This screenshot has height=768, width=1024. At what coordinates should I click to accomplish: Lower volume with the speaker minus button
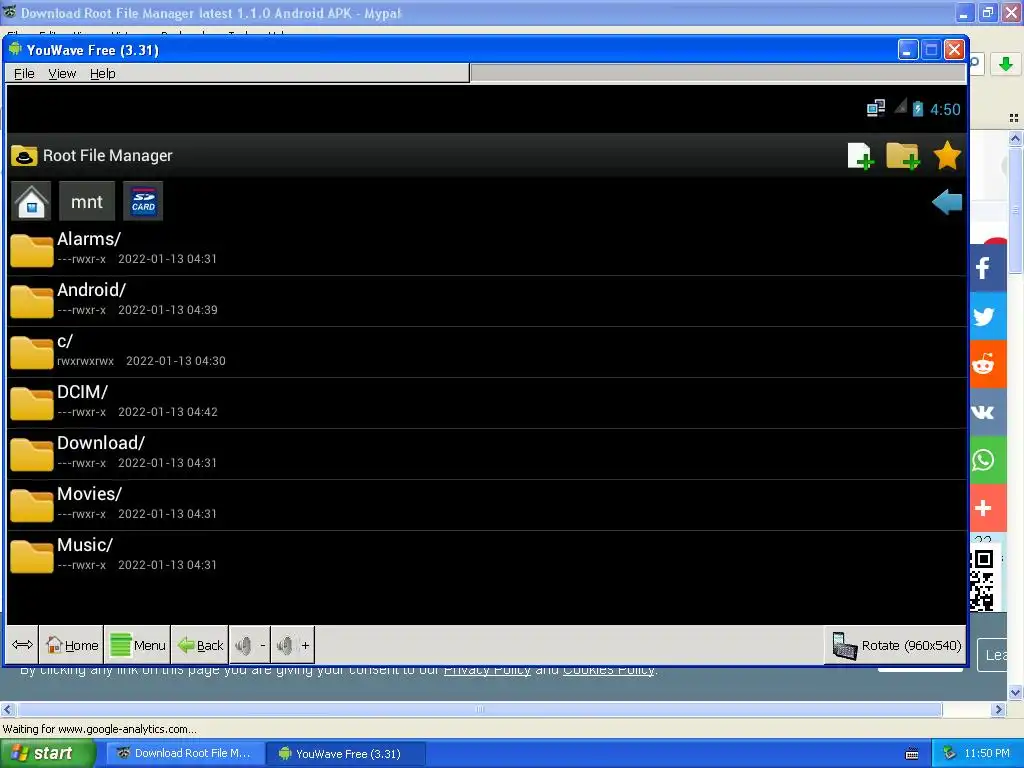[x=249, y=645]
